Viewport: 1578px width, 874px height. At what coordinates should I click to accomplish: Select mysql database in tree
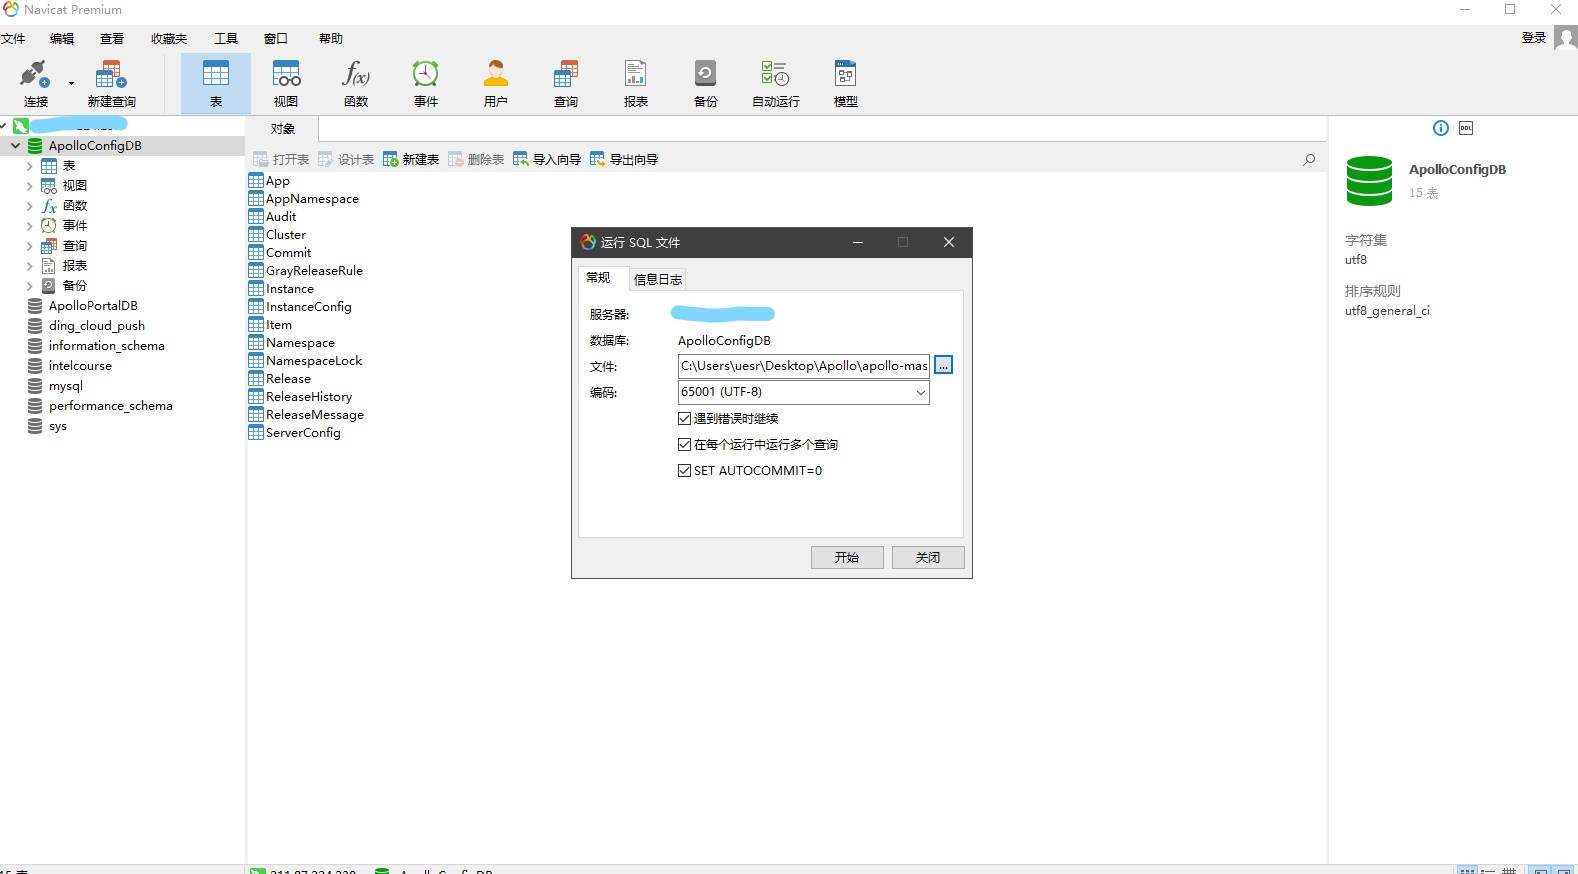[66, 386]
